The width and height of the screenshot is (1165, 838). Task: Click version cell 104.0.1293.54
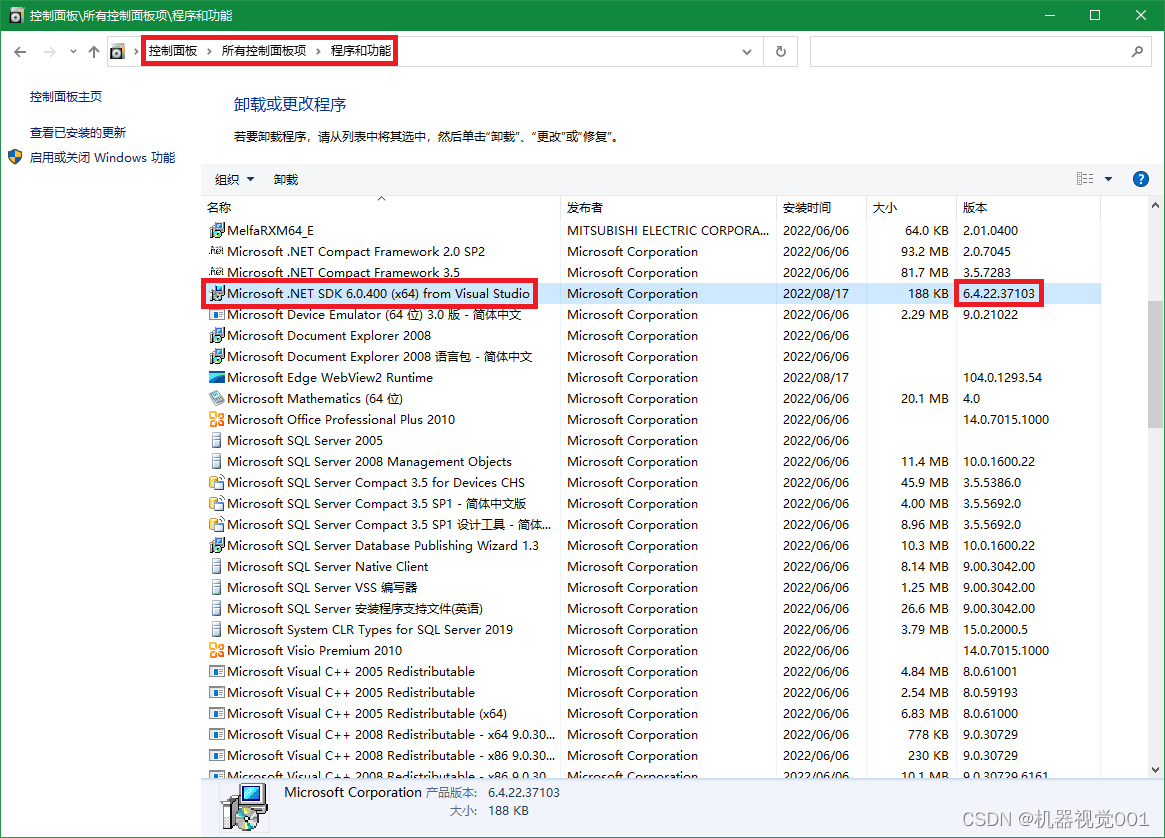pyautogui.click(x=1002, y=377)
